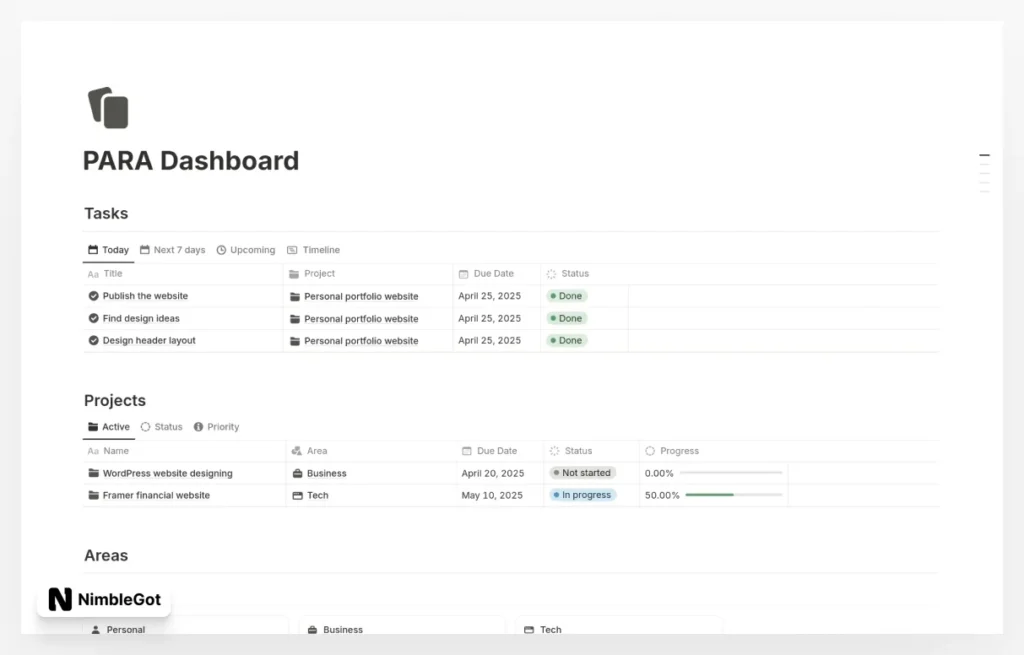Screen dimensions: 1024x655
Task: Open the Status column header menu
Action: [x=574, y=273]
